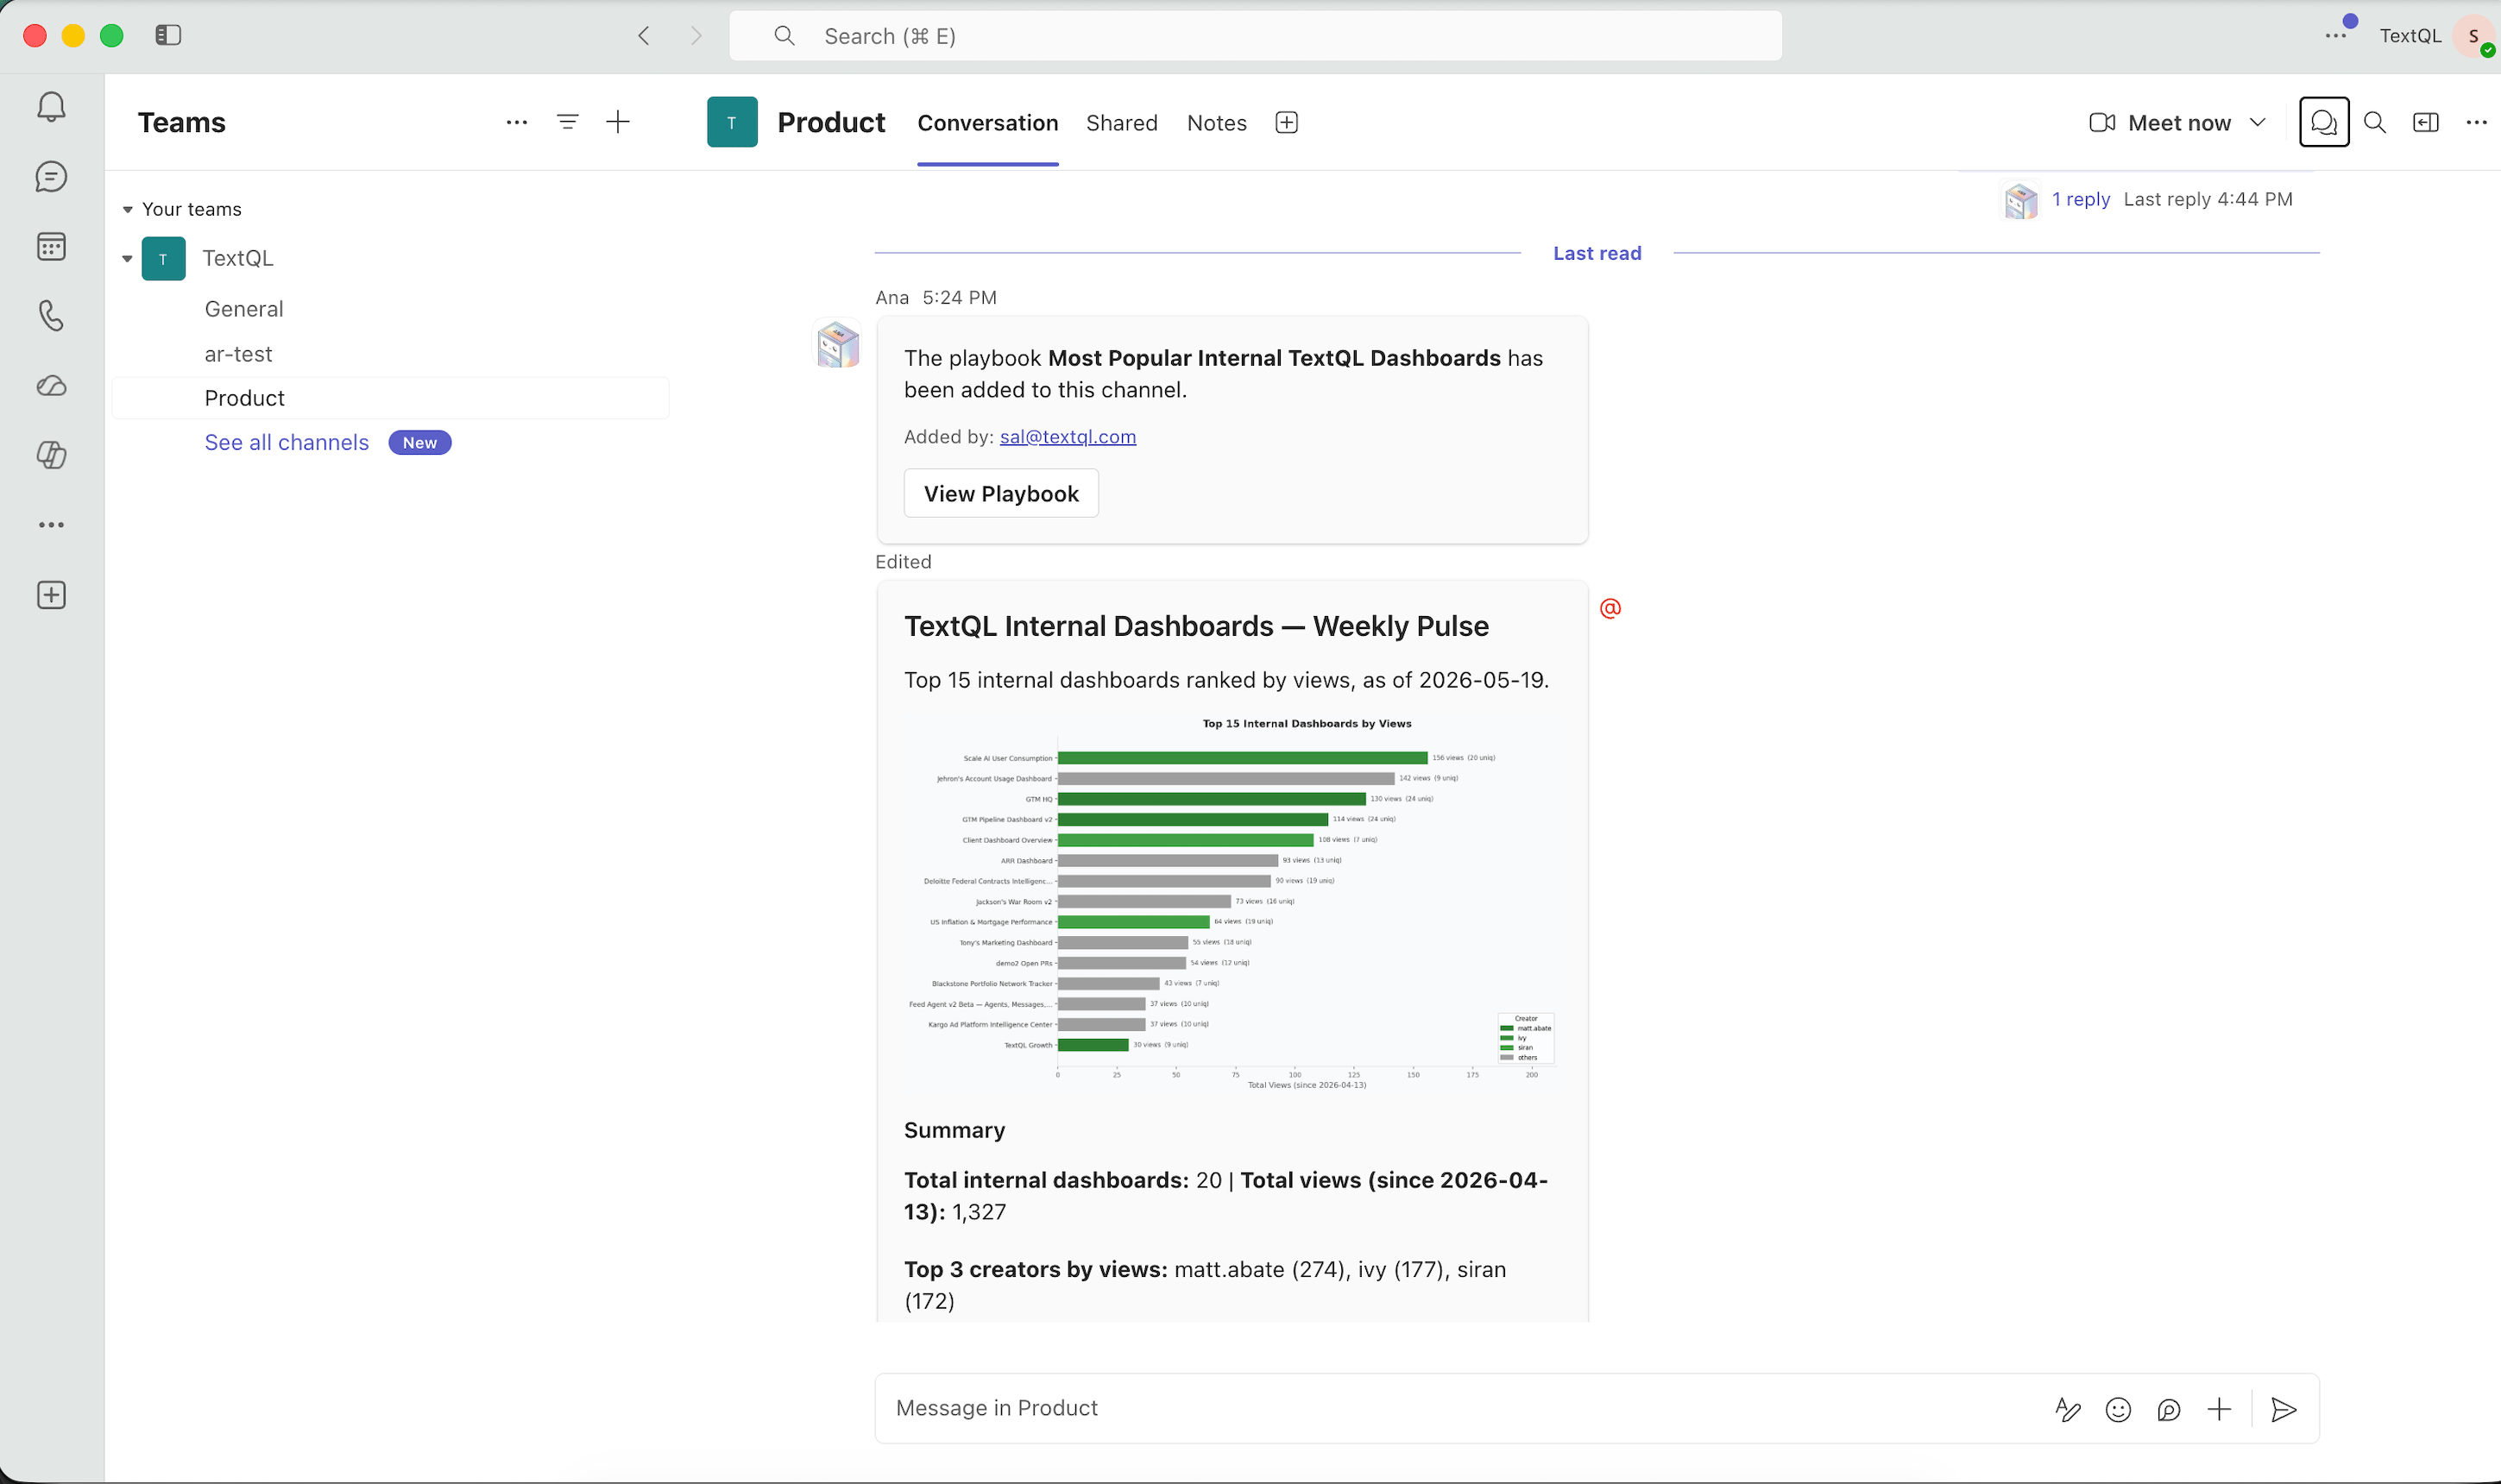Click See all channels link
The width and height of the screenshot is (2501, 1484).
click(287, 442)
